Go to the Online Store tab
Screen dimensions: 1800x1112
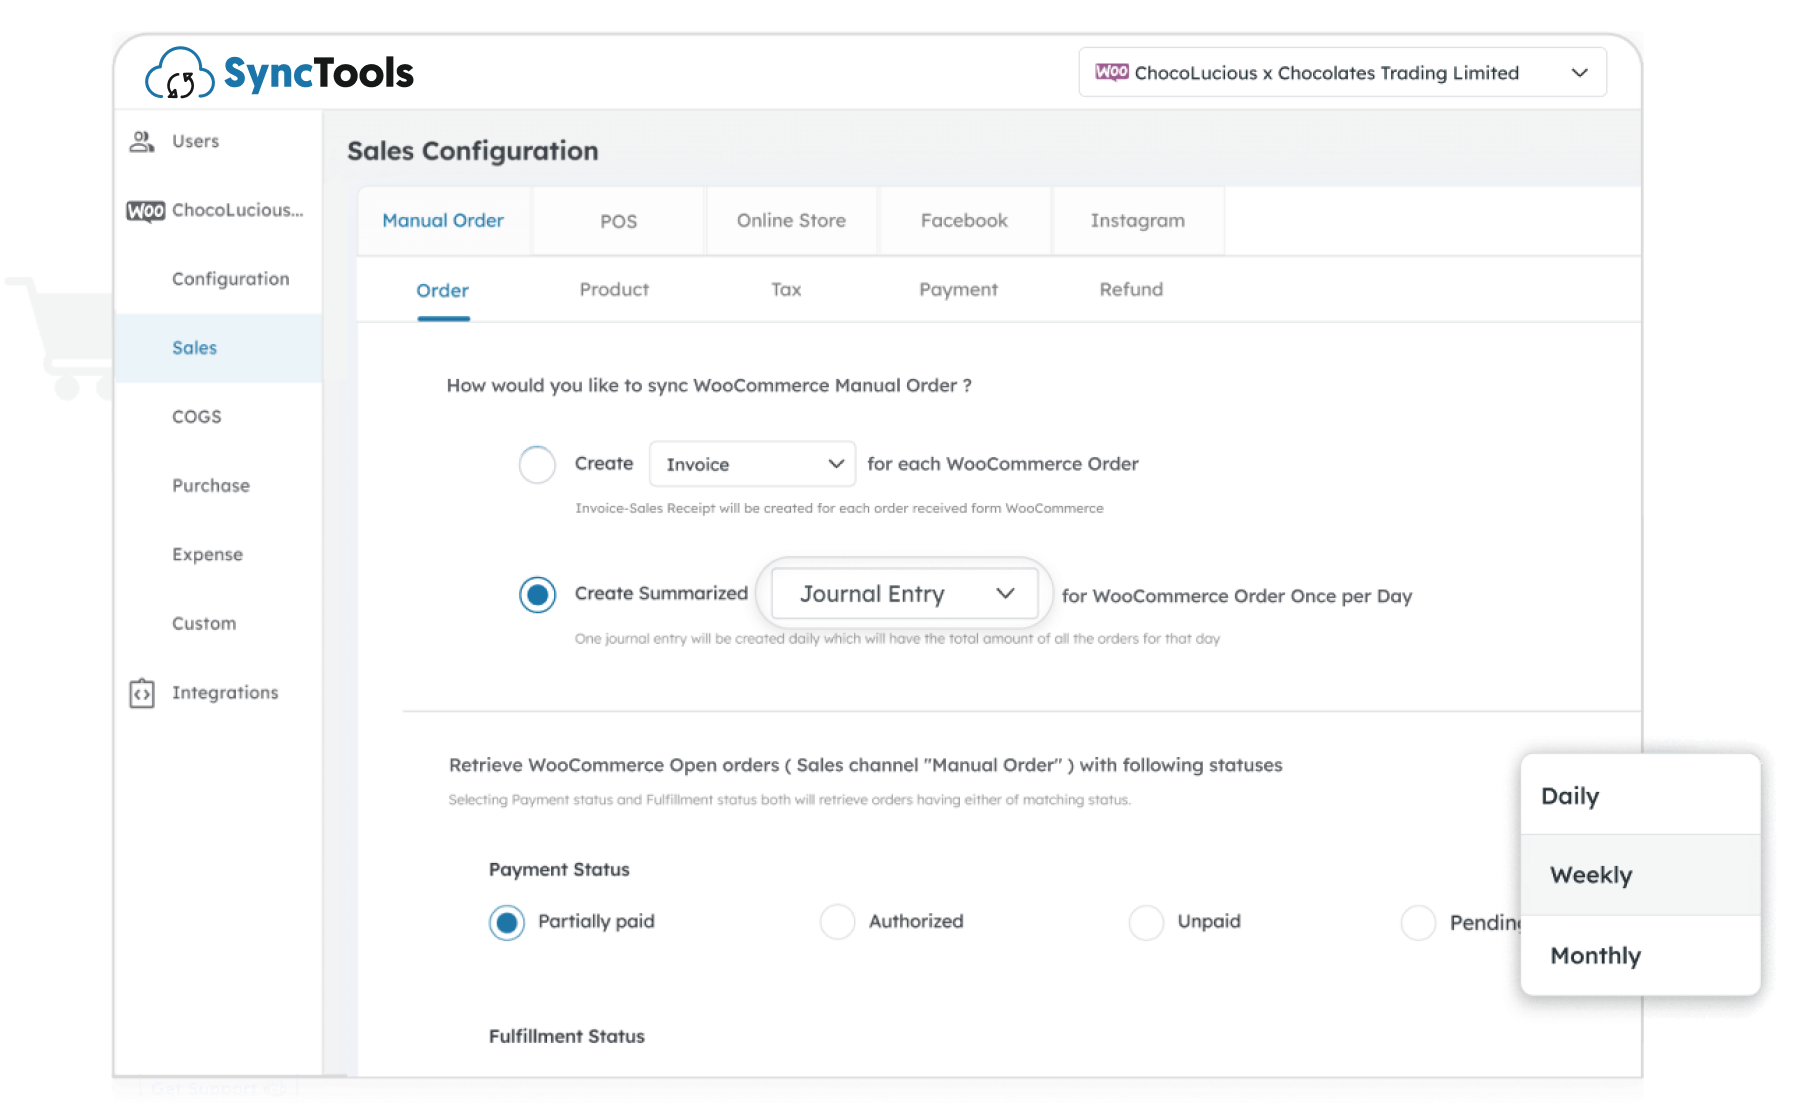791,221
